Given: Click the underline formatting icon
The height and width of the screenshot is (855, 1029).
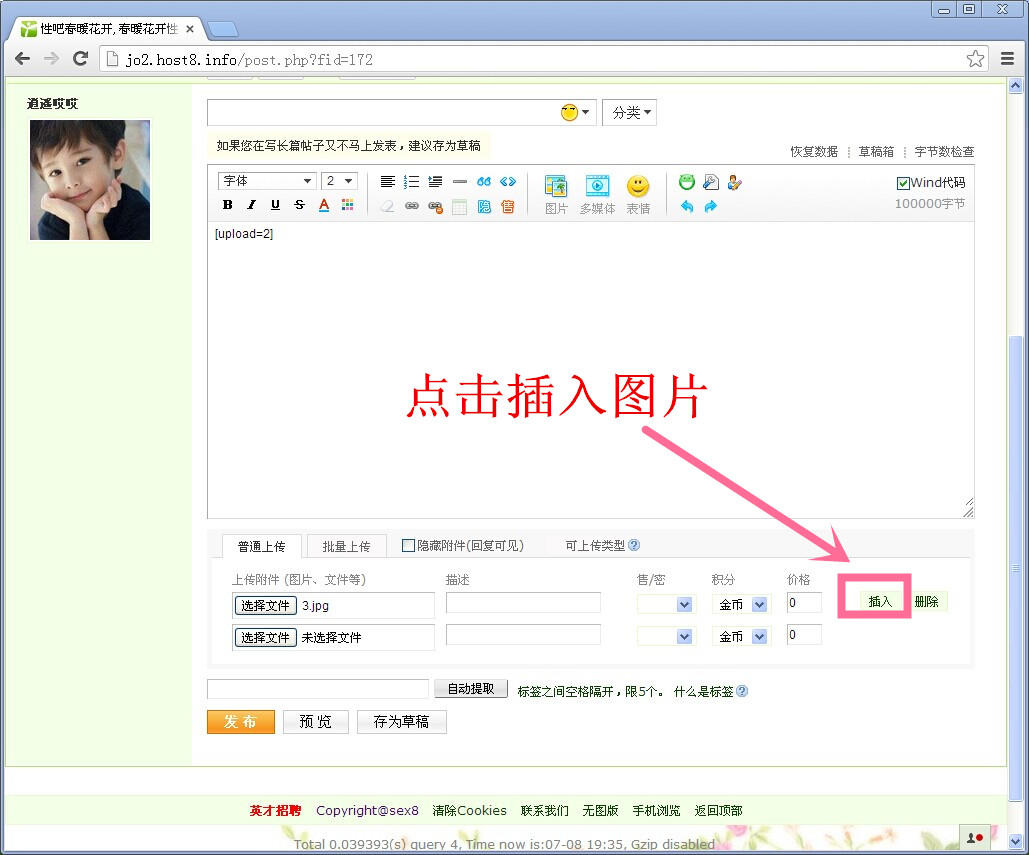Looking at the screenshot, I should 275,205.
